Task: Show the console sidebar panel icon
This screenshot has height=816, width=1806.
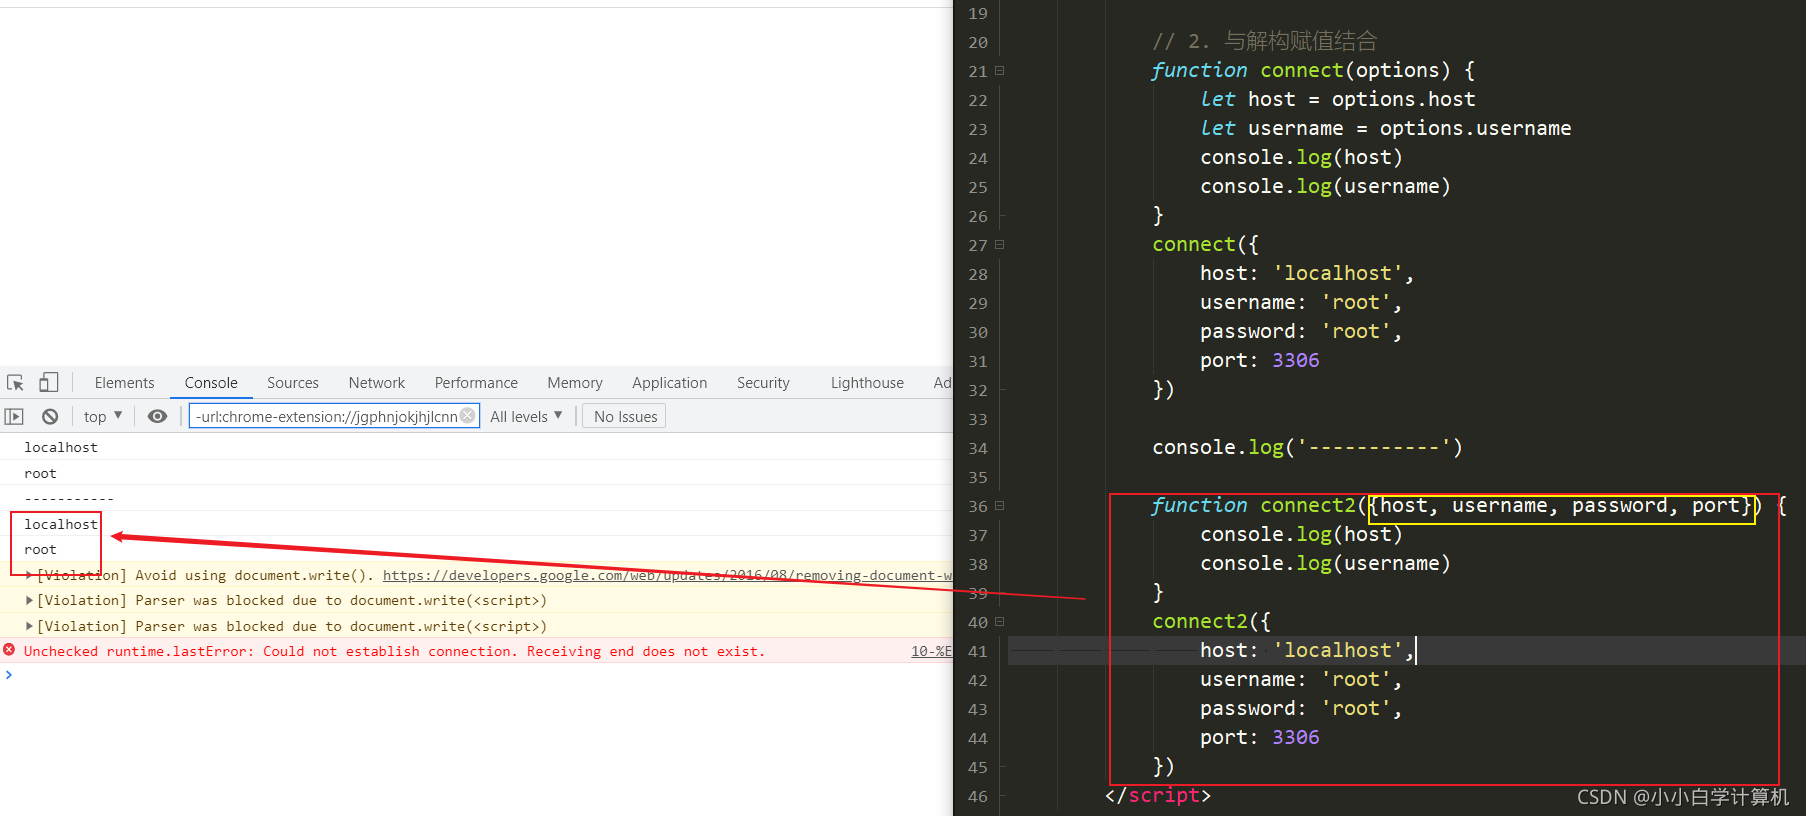Action: click(x=14, y=416)
